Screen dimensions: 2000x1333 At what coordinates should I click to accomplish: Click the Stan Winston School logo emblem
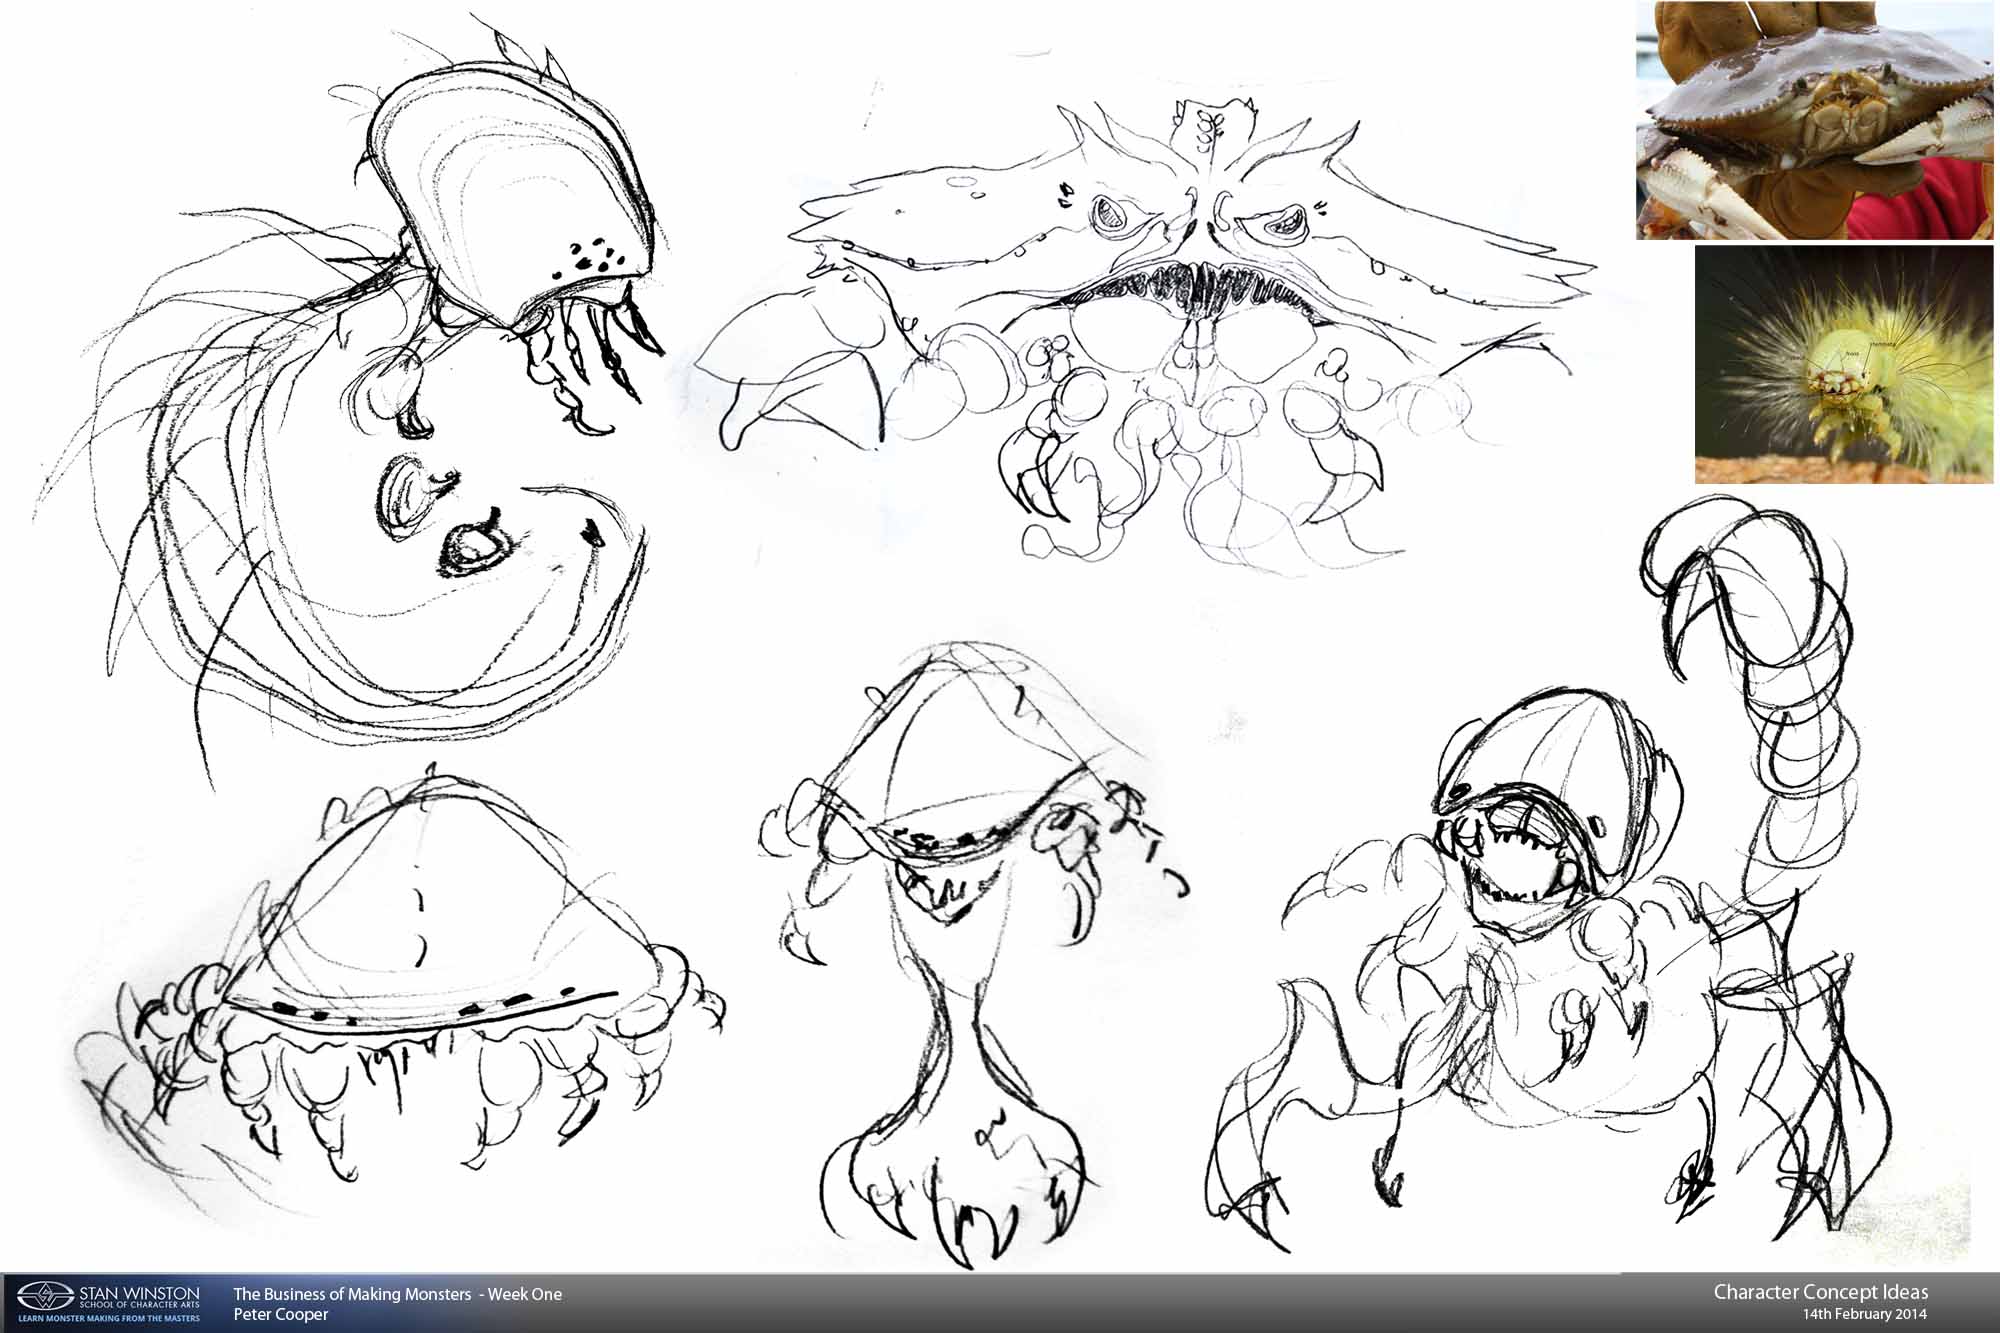(x=44, y=1296)
